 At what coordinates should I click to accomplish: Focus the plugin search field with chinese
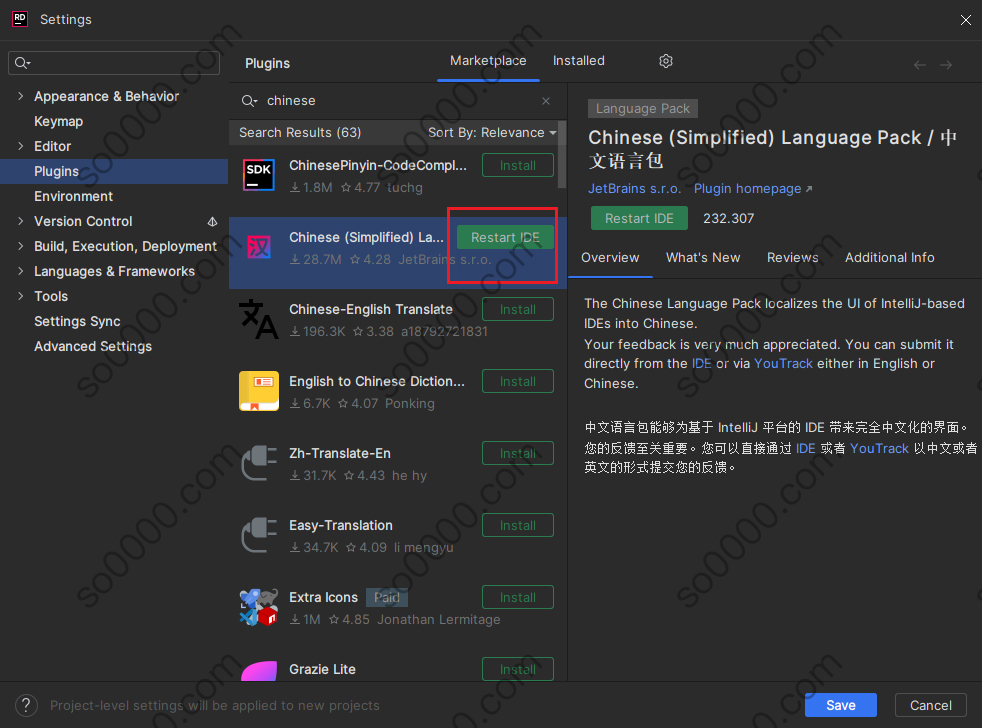397,101
